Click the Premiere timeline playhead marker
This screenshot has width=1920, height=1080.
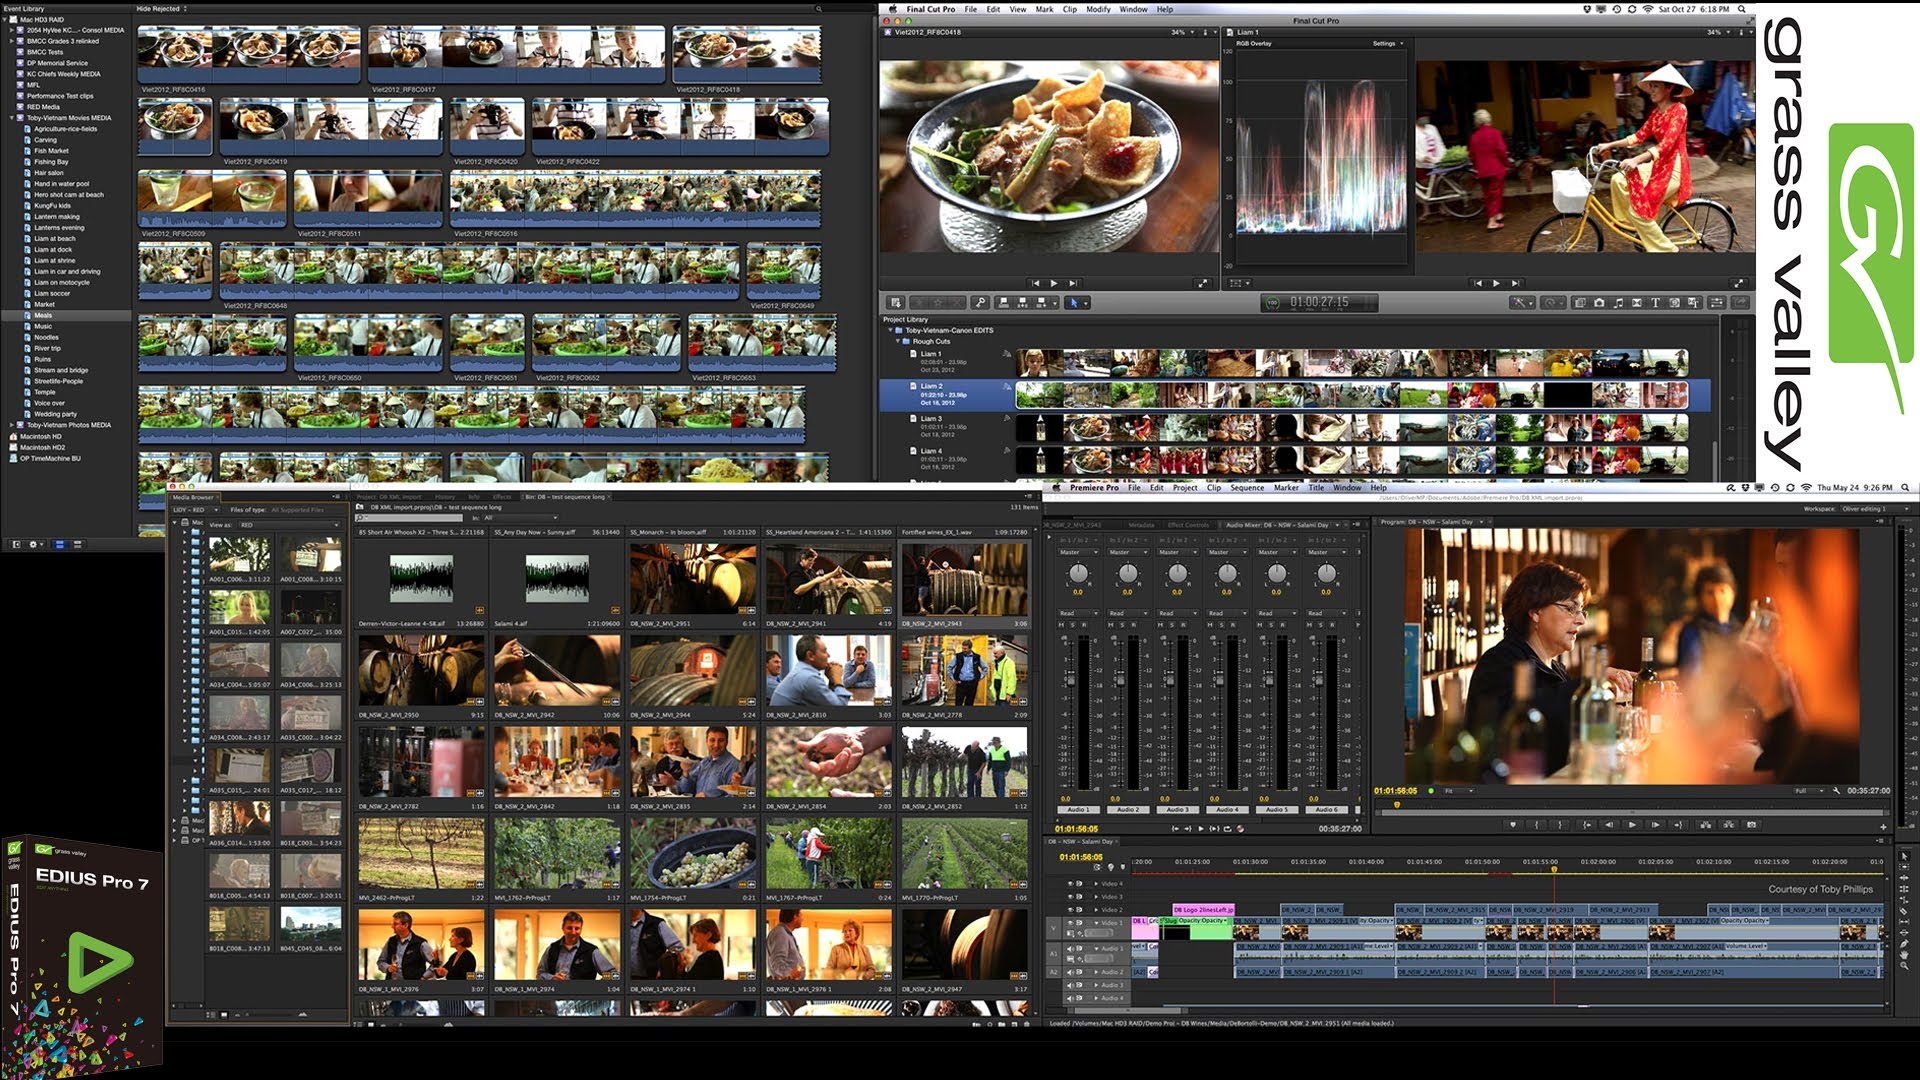pyautogui.click(x=1554, y=870)
